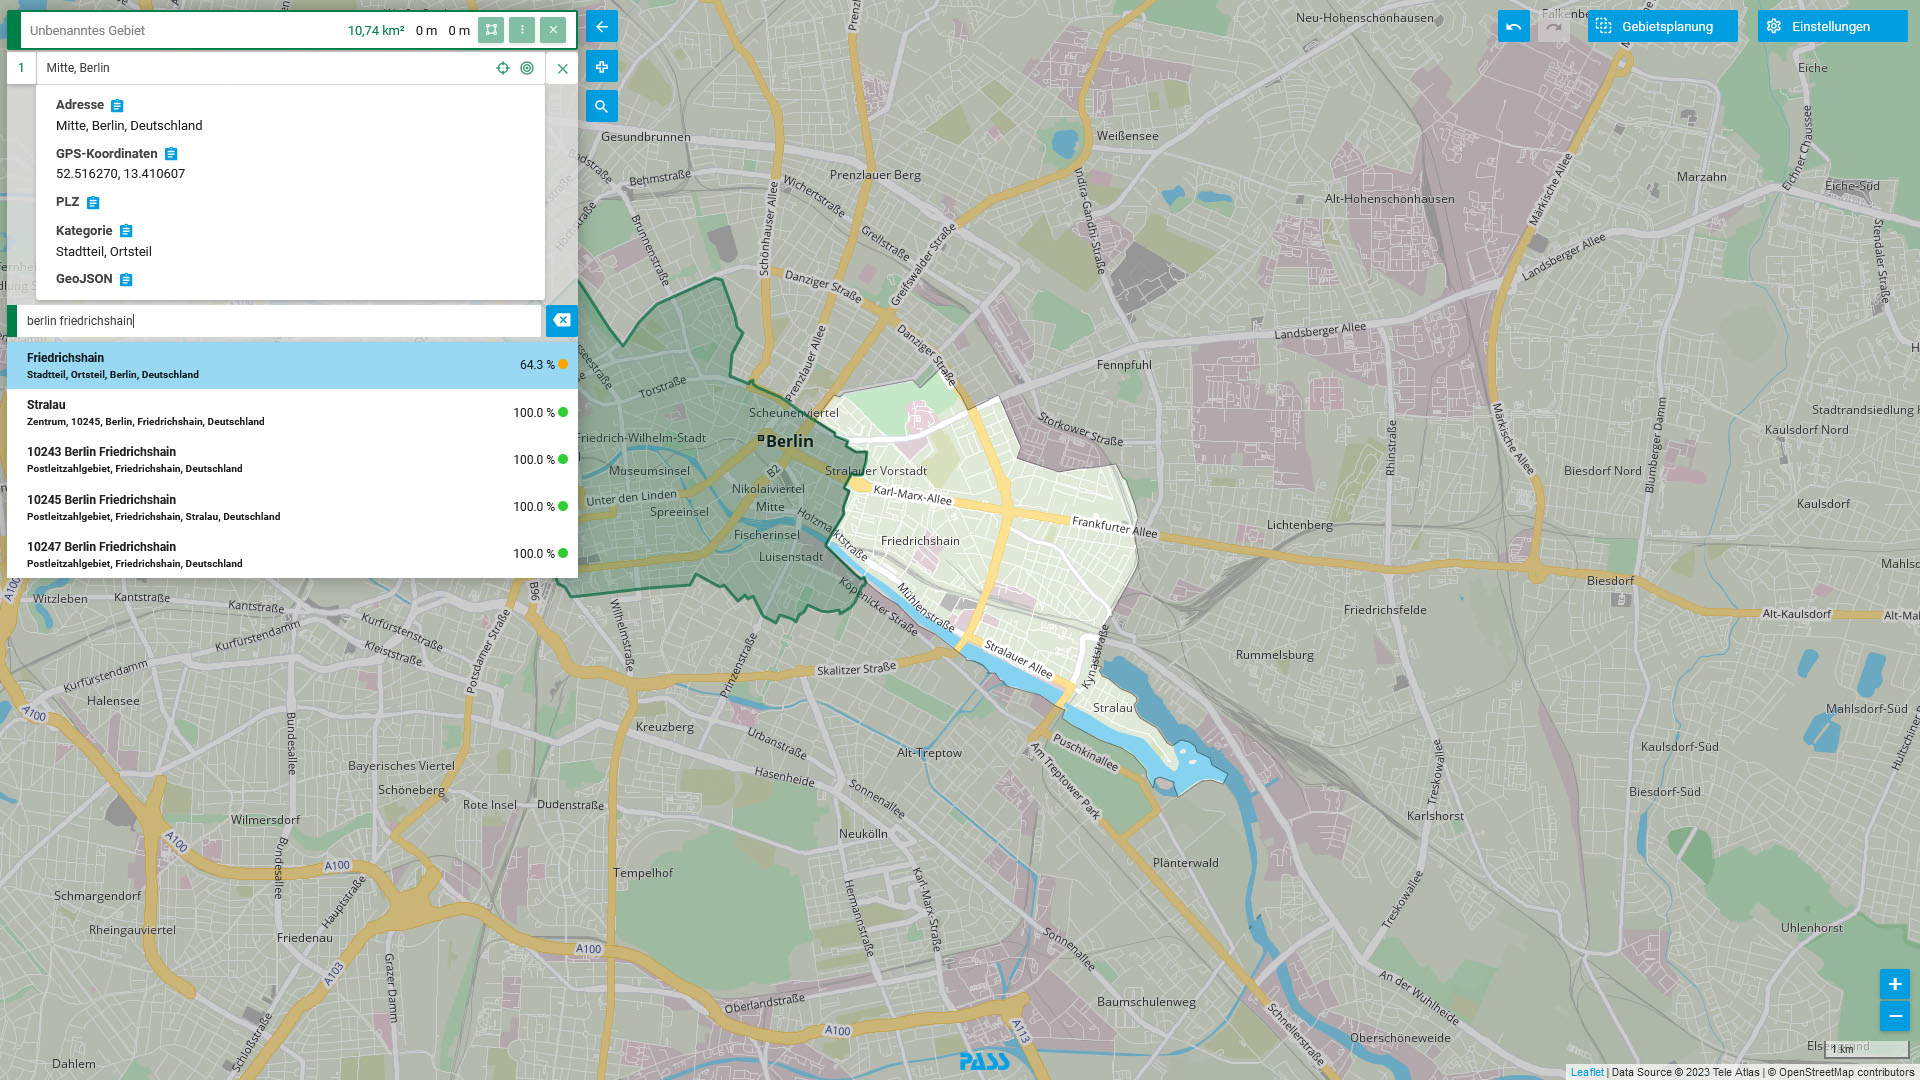This screenshot has width=1920, height=1080.
Task: Undo the last map action
Action: (x=1514, y=27)
